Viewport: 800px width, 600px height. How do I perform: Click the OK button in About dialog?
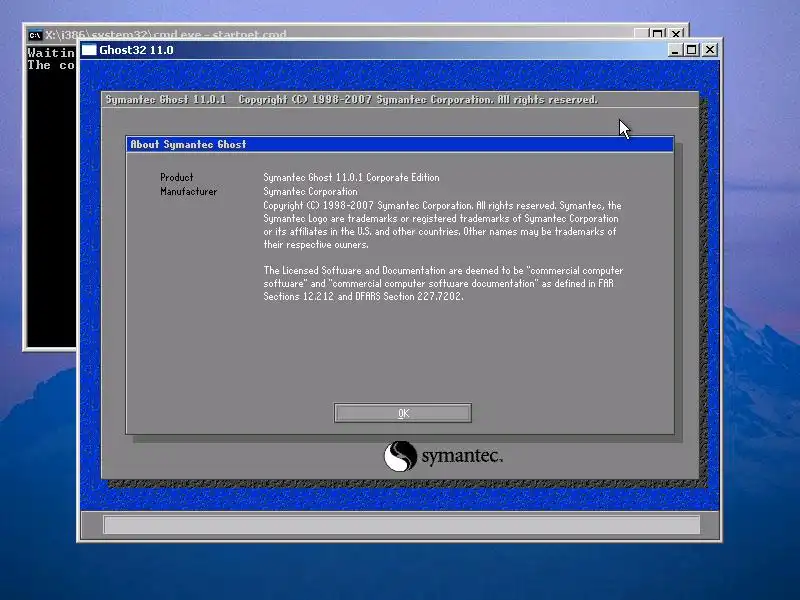(403, 413)
